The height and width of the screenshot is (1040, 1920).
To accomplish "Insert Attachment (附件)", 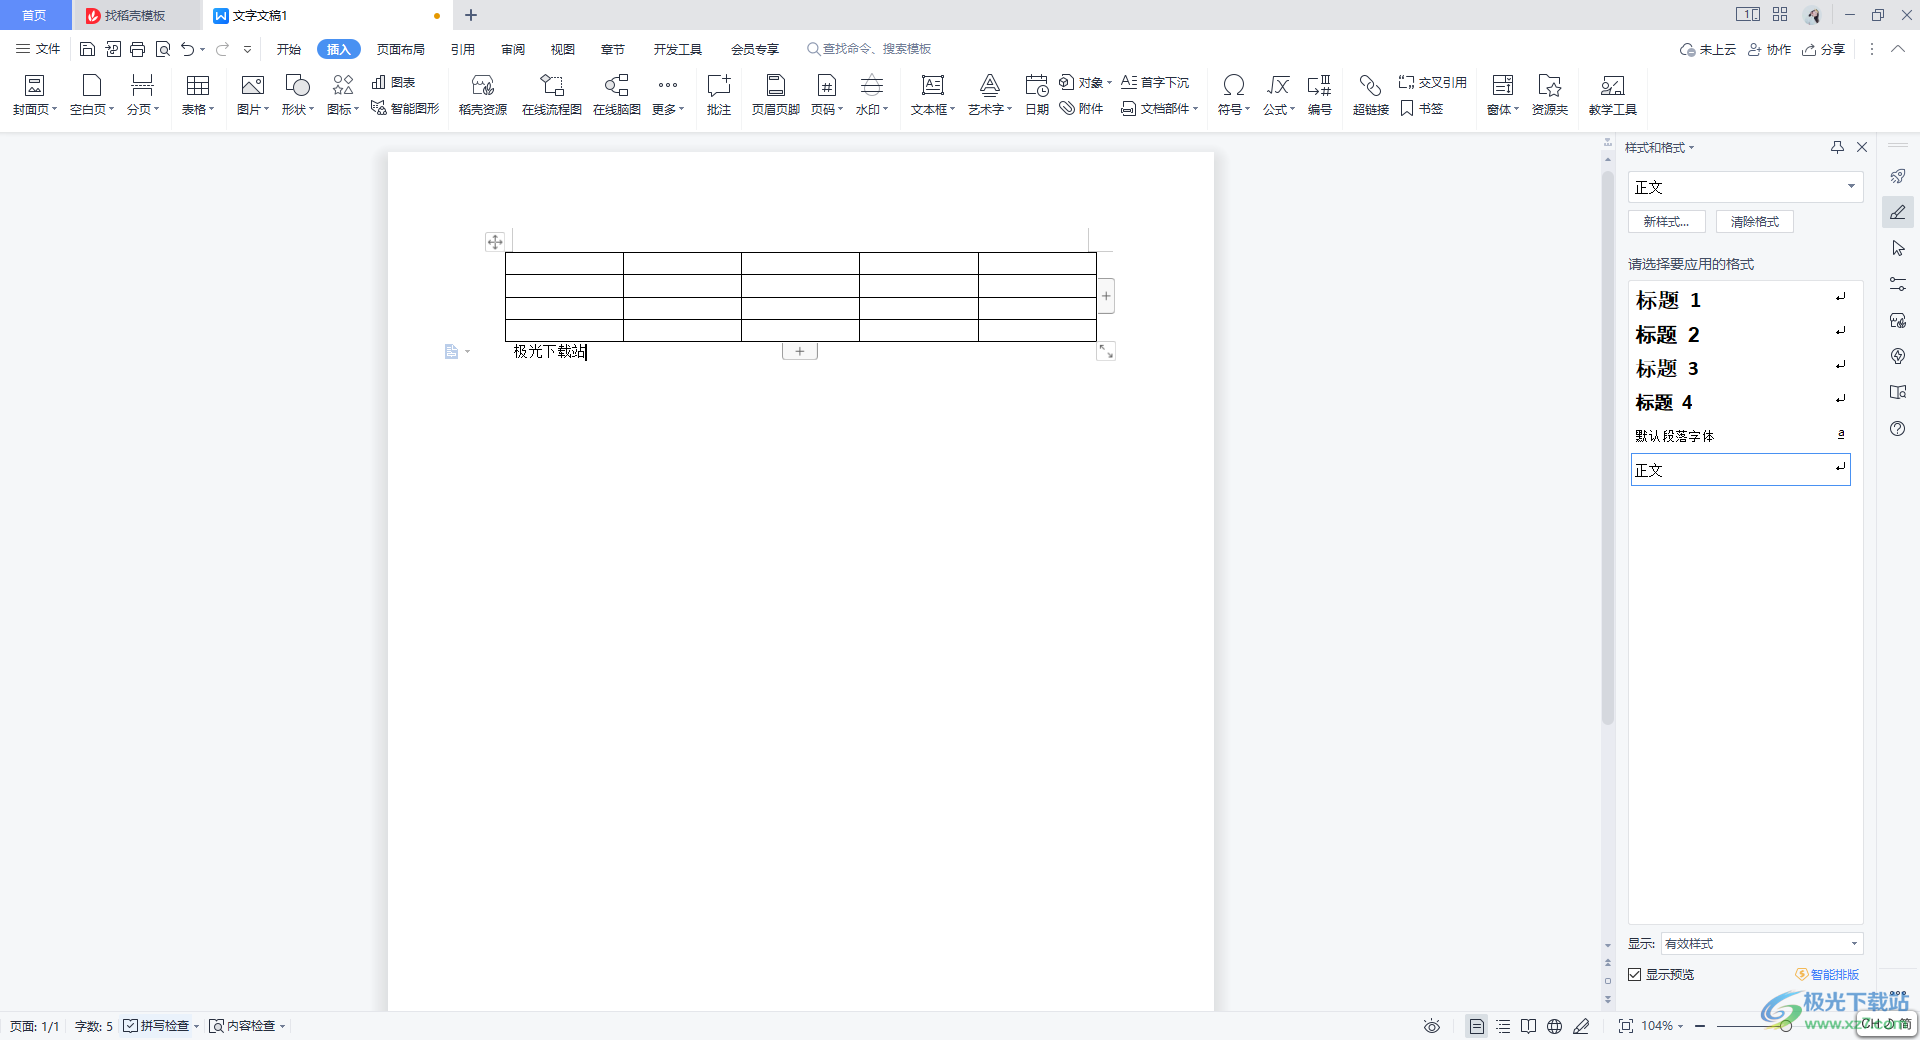I will (1081, 108).
